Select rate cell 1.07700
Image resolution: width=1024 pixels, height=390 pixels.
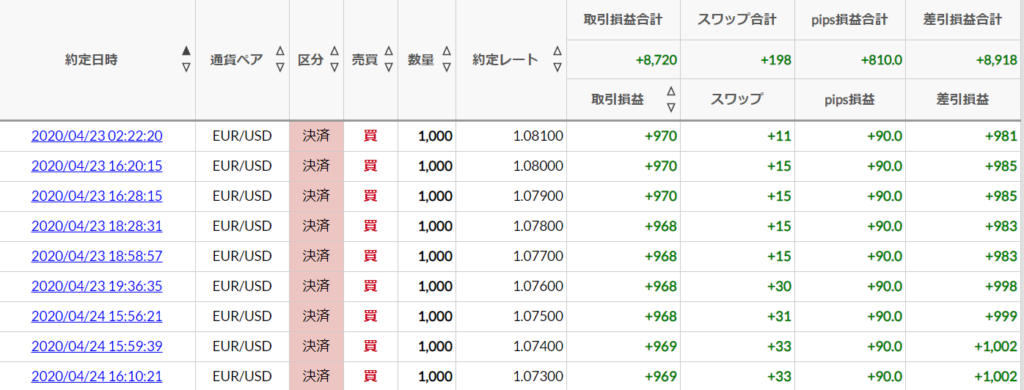[538, 256]
